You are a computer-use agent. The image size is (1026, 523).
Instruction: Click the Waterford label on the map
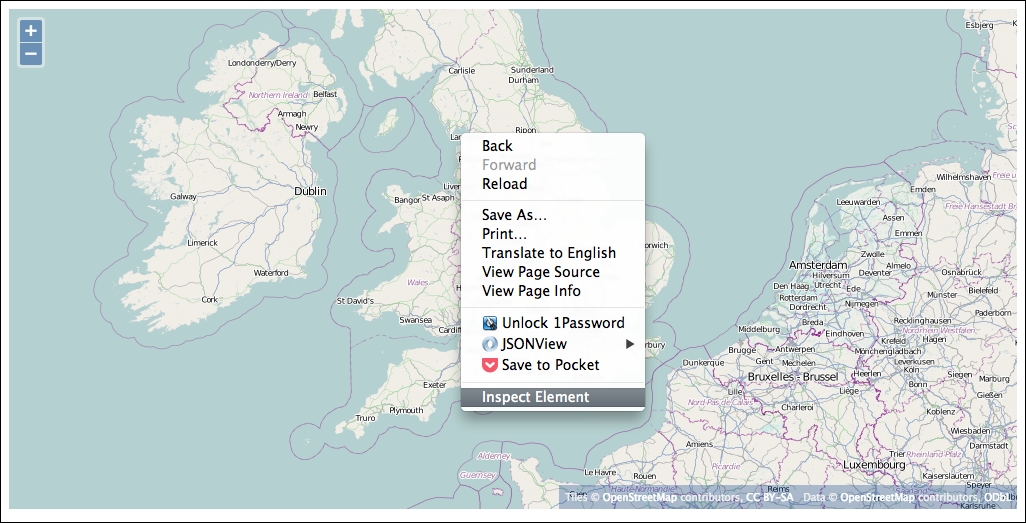tap(271, 273)
